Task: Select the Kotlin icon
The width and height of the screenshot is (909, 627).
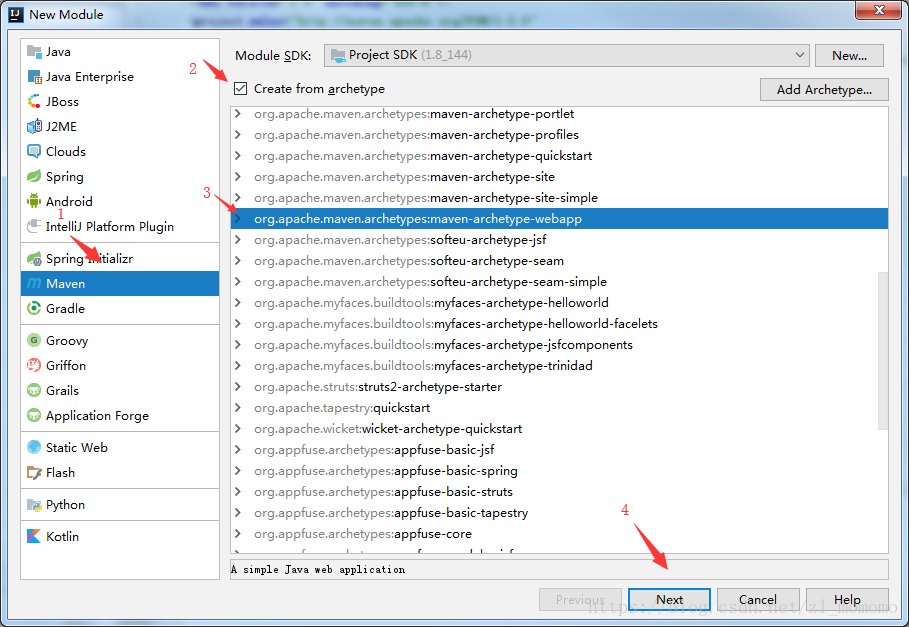Action: tap(34, 536)
